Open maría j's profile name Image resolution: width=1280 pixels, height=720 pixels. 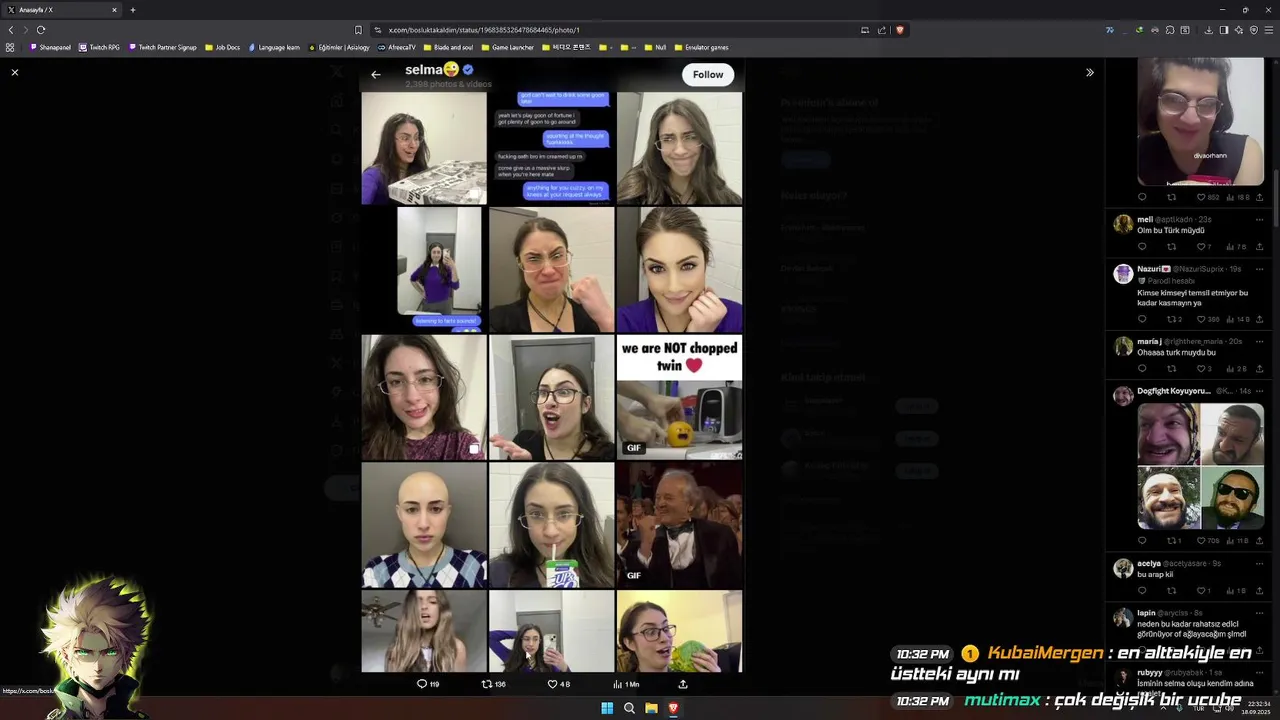(1149, 341)
